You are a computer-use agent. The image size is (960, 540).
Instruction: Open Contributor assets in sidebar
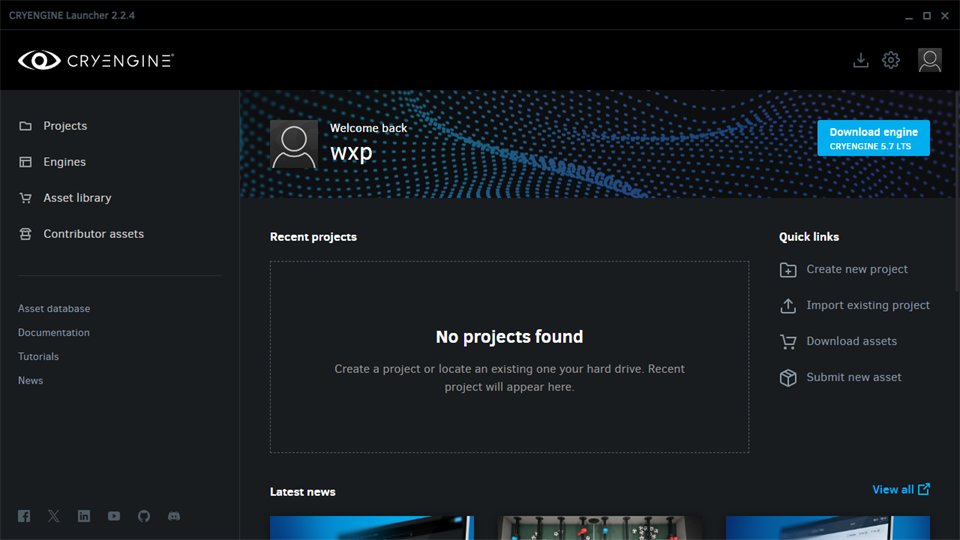81,234
